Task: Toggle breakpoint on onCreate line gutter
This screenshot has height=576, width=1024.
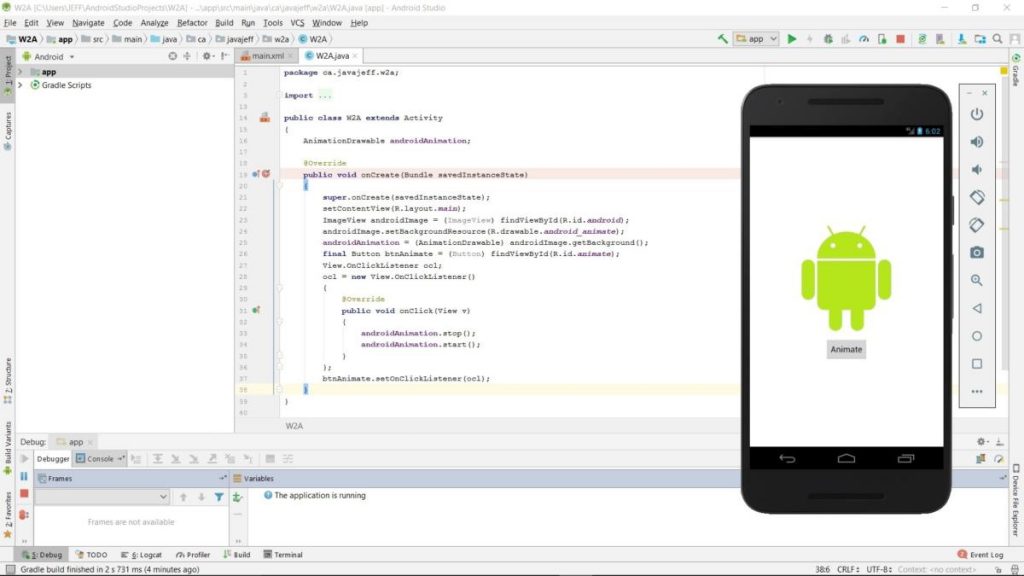Action: 266,174
